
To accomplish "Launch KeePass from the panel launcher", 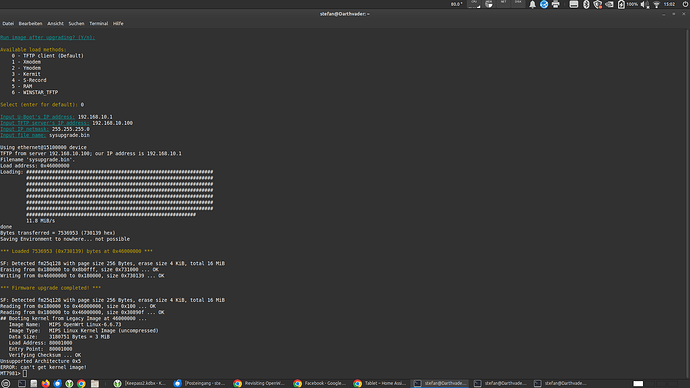I will [69, 384].
